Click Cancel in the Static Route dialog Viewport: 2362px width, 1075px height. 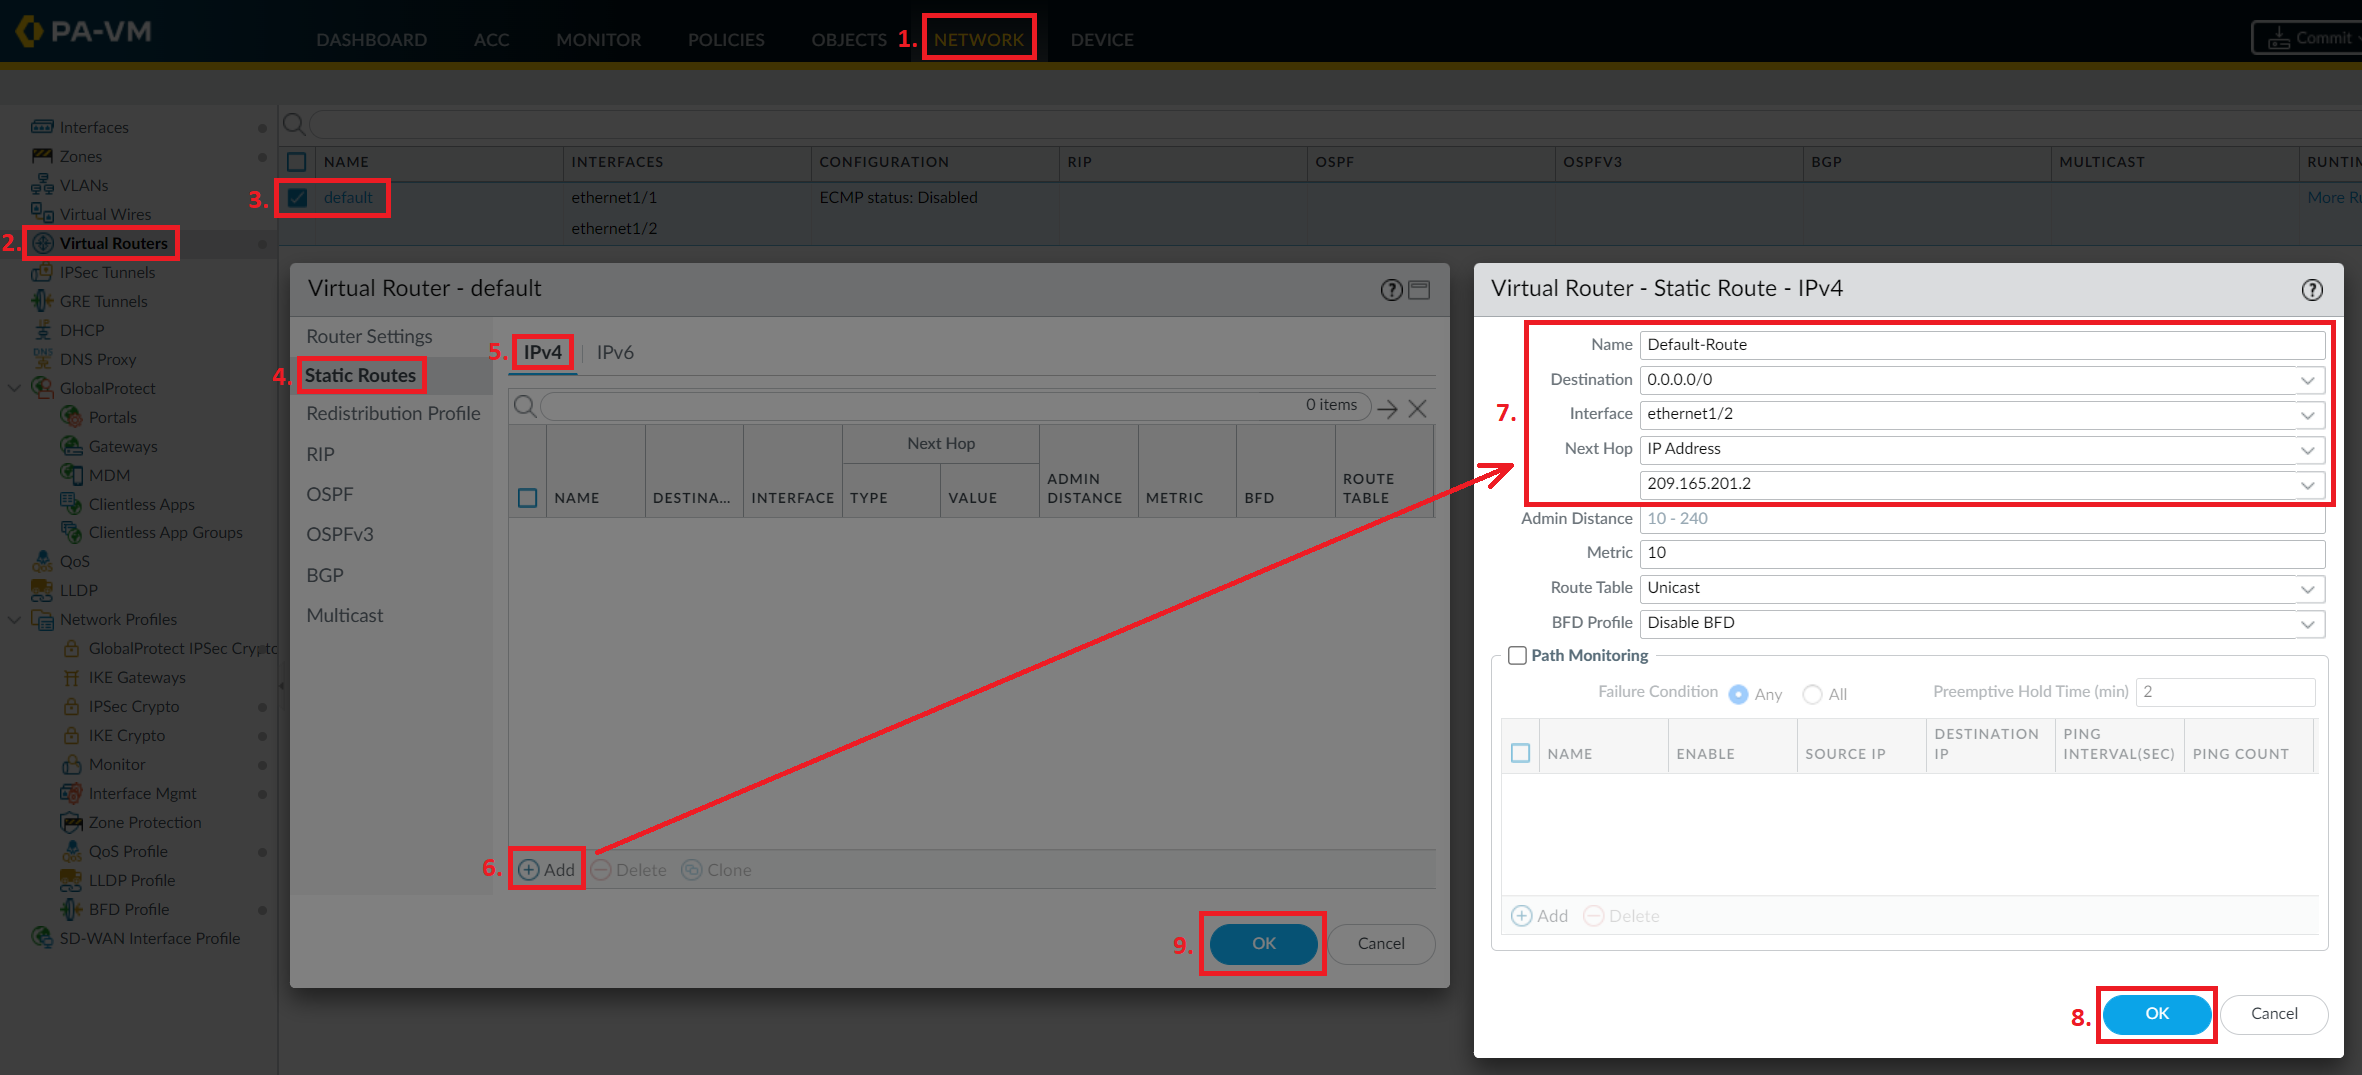point(2274,1014)
